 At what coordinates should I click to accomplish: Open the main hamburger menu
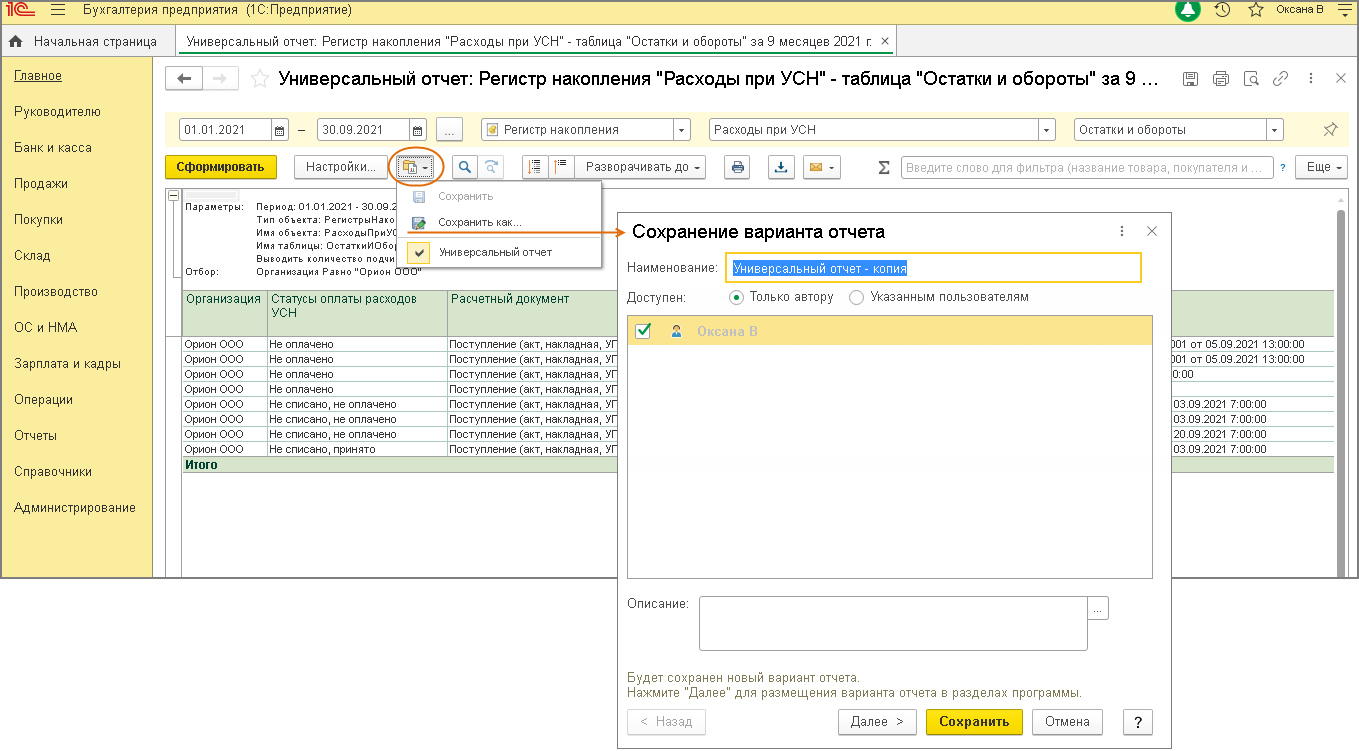[x=57, y=10]
